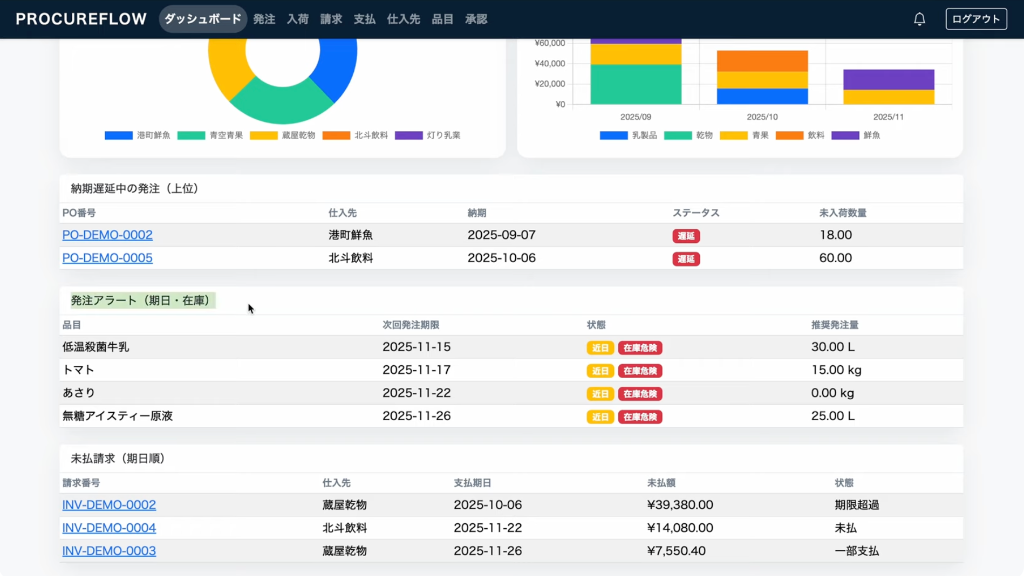Toggle 鮮魚 legend item in bar chart

pos(860,135)
